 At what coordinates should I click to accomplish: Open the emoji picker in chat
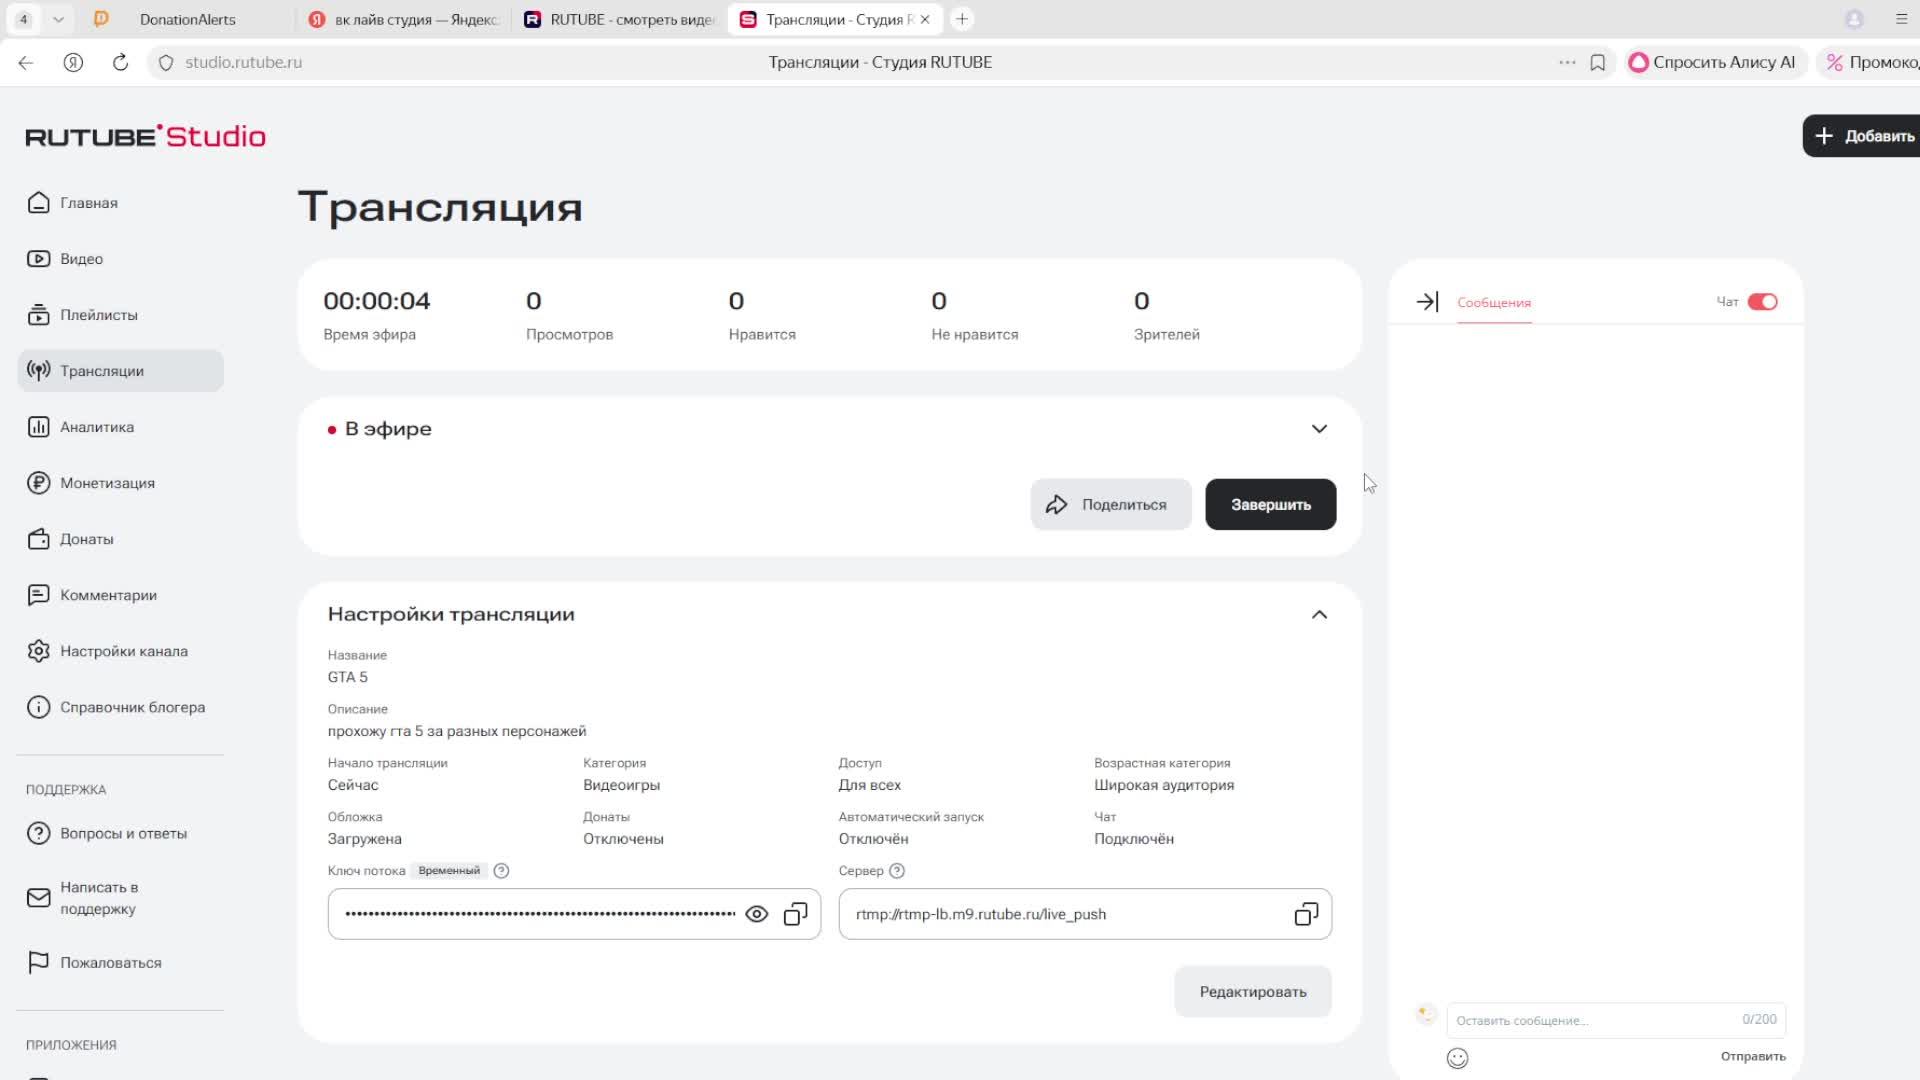click(1457, 1058)
